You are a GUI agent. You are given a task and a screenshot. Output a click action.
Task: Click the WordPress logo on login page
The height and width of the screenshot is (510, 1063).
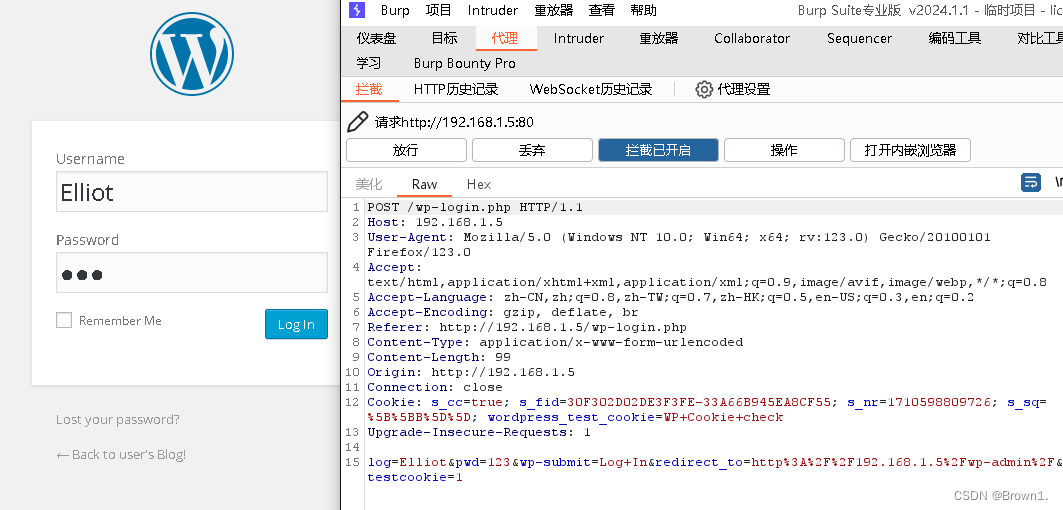point(192,54)
